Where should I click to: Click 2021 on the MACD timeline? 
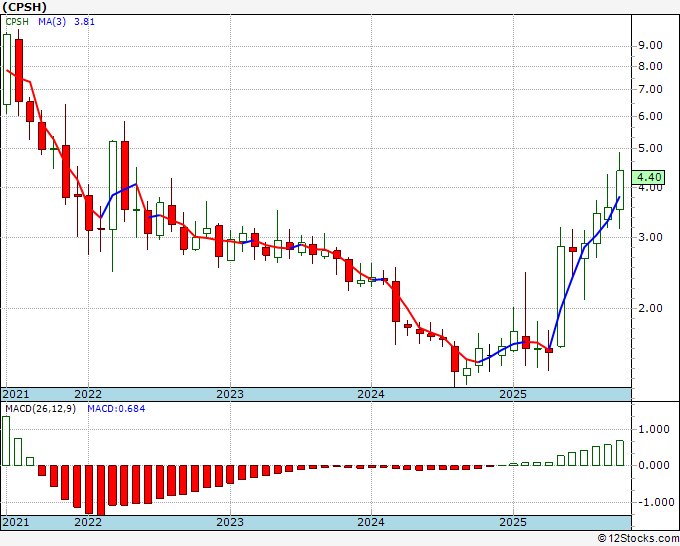(x=16, y=522)
